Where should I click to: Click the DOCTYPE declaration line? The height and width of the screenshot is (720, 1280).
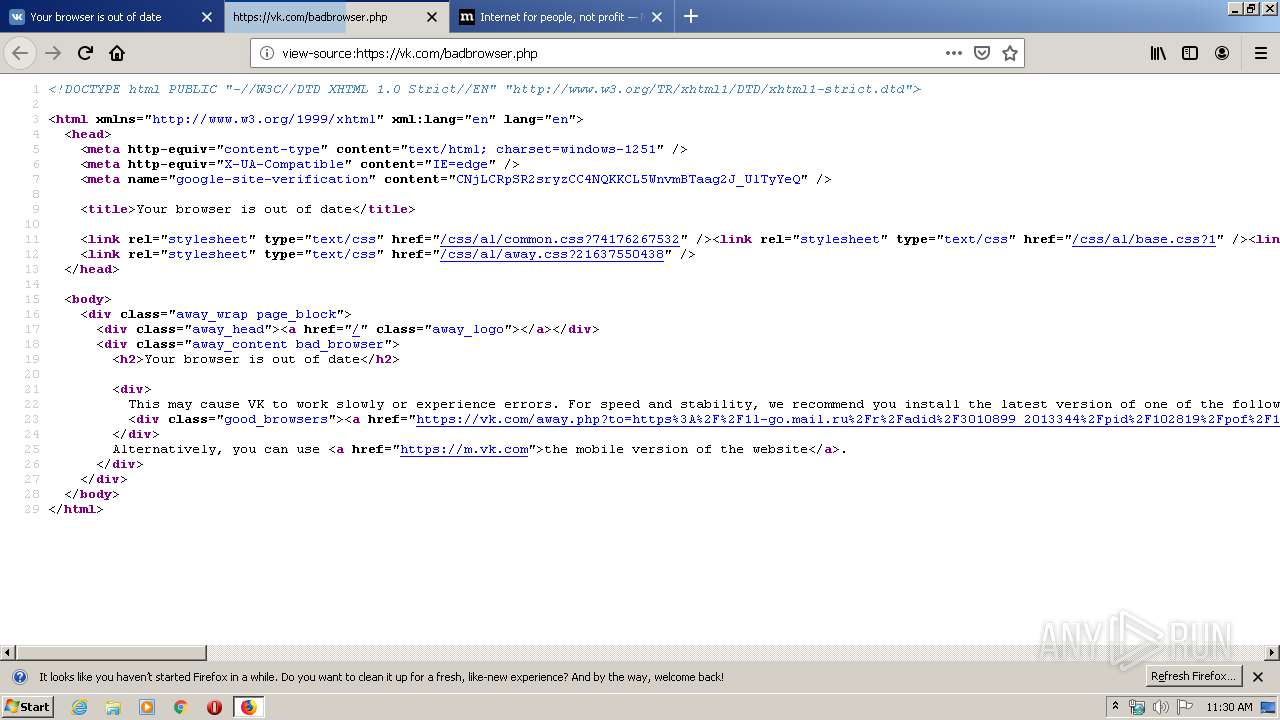click(484, 89)
